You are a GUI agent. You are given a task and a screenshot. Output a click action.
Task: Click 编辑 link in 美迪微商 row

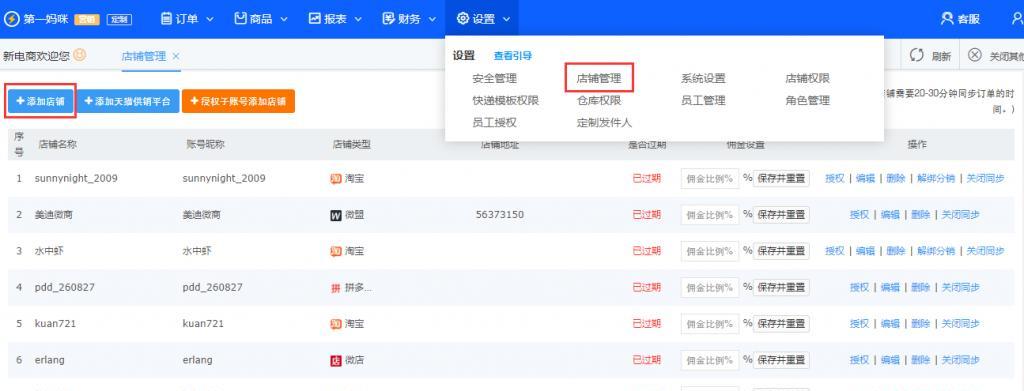tap(890, 215)
